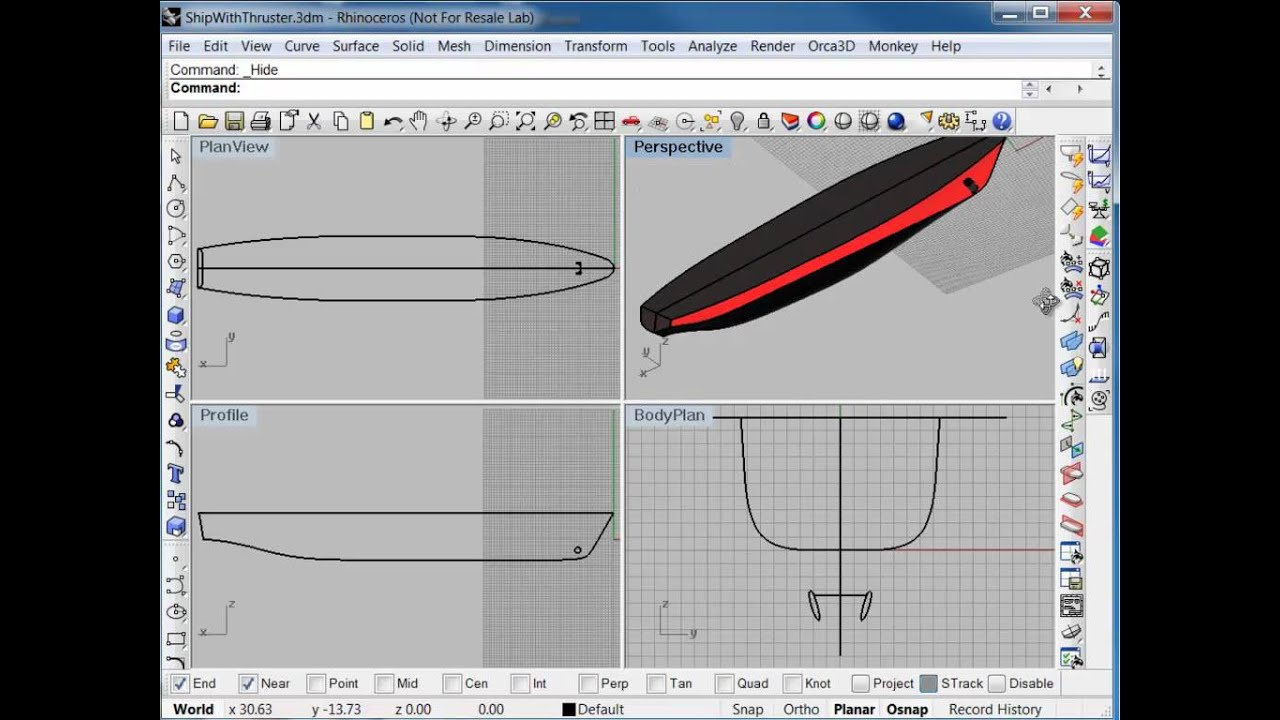Click the Profile viewport title
Viewport: 1280px width, 720px height.
click(224, 415)
